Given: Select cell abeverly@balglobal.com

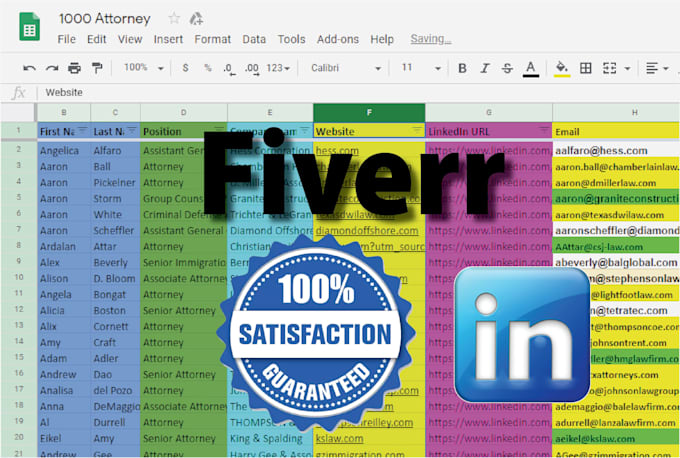Looking at the screenshot, I should coord(616,262).
